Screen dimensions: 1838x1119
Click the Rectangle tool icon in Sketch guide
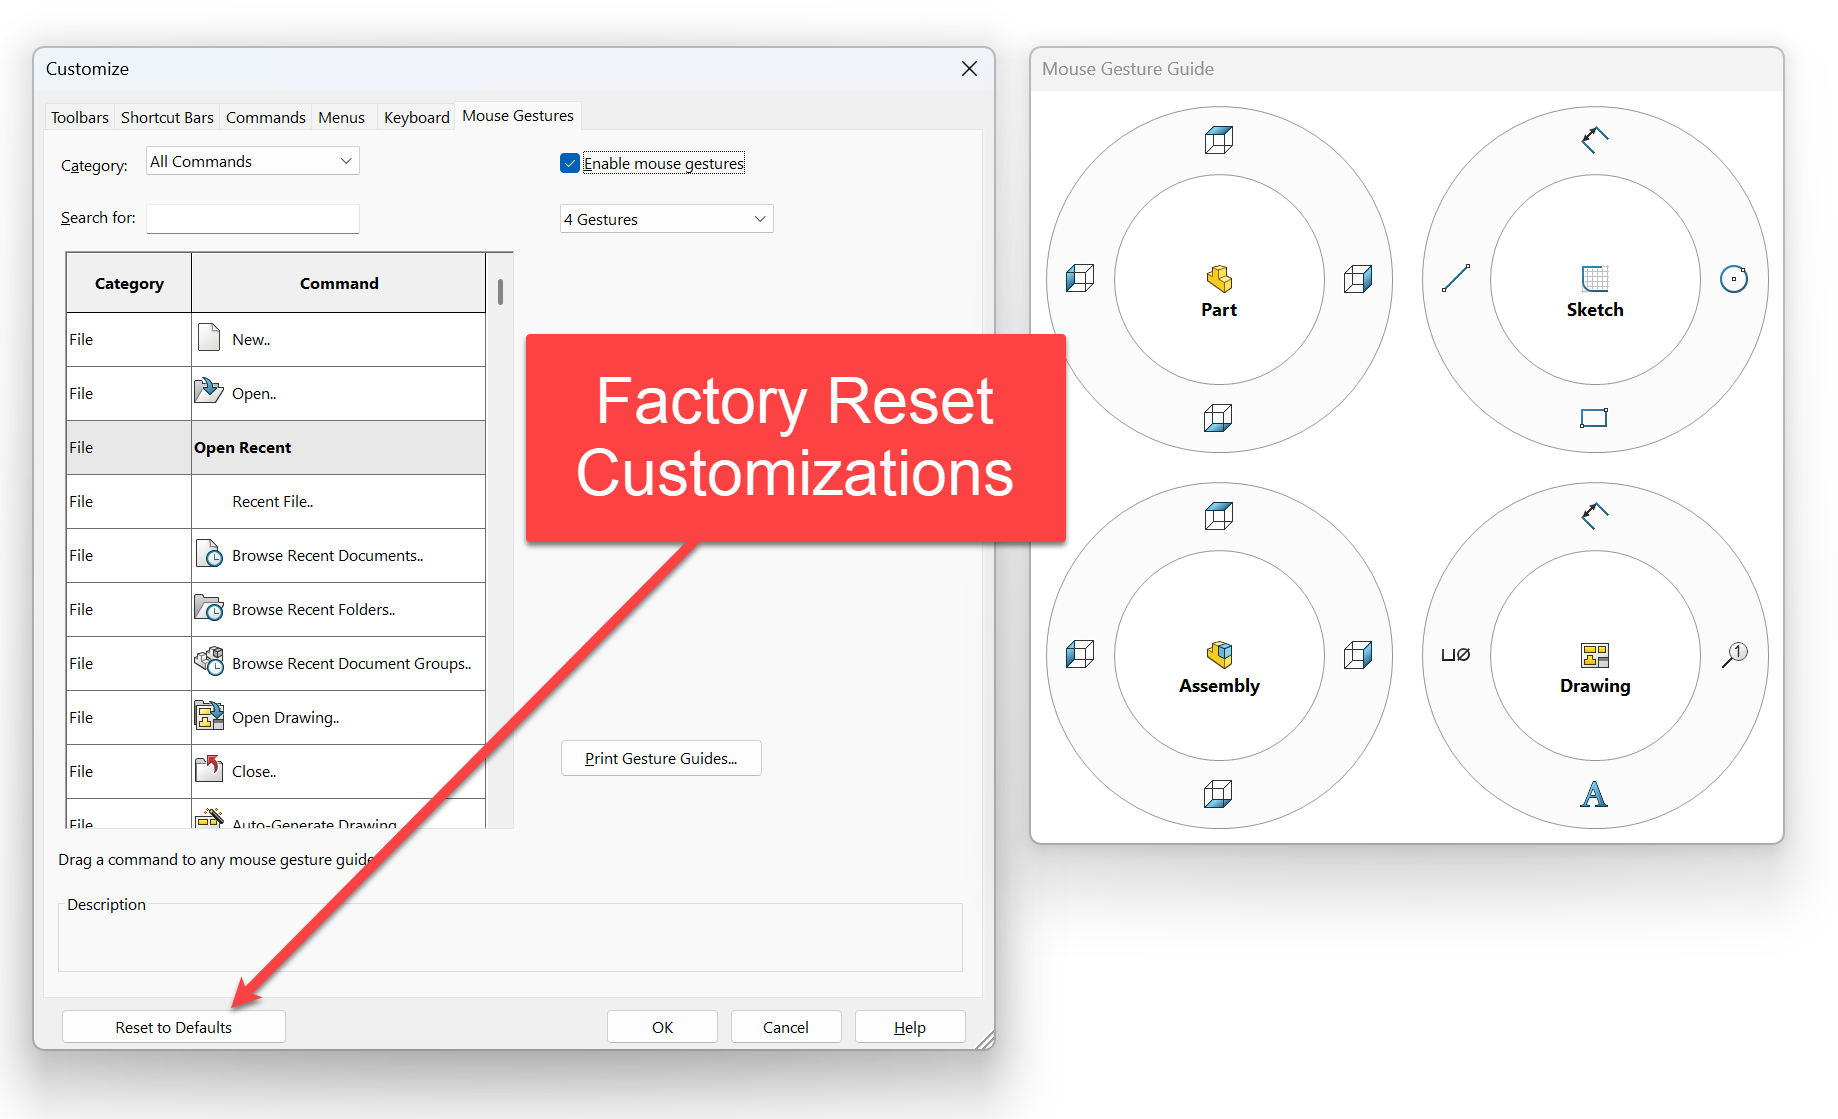coord(1594,418)
